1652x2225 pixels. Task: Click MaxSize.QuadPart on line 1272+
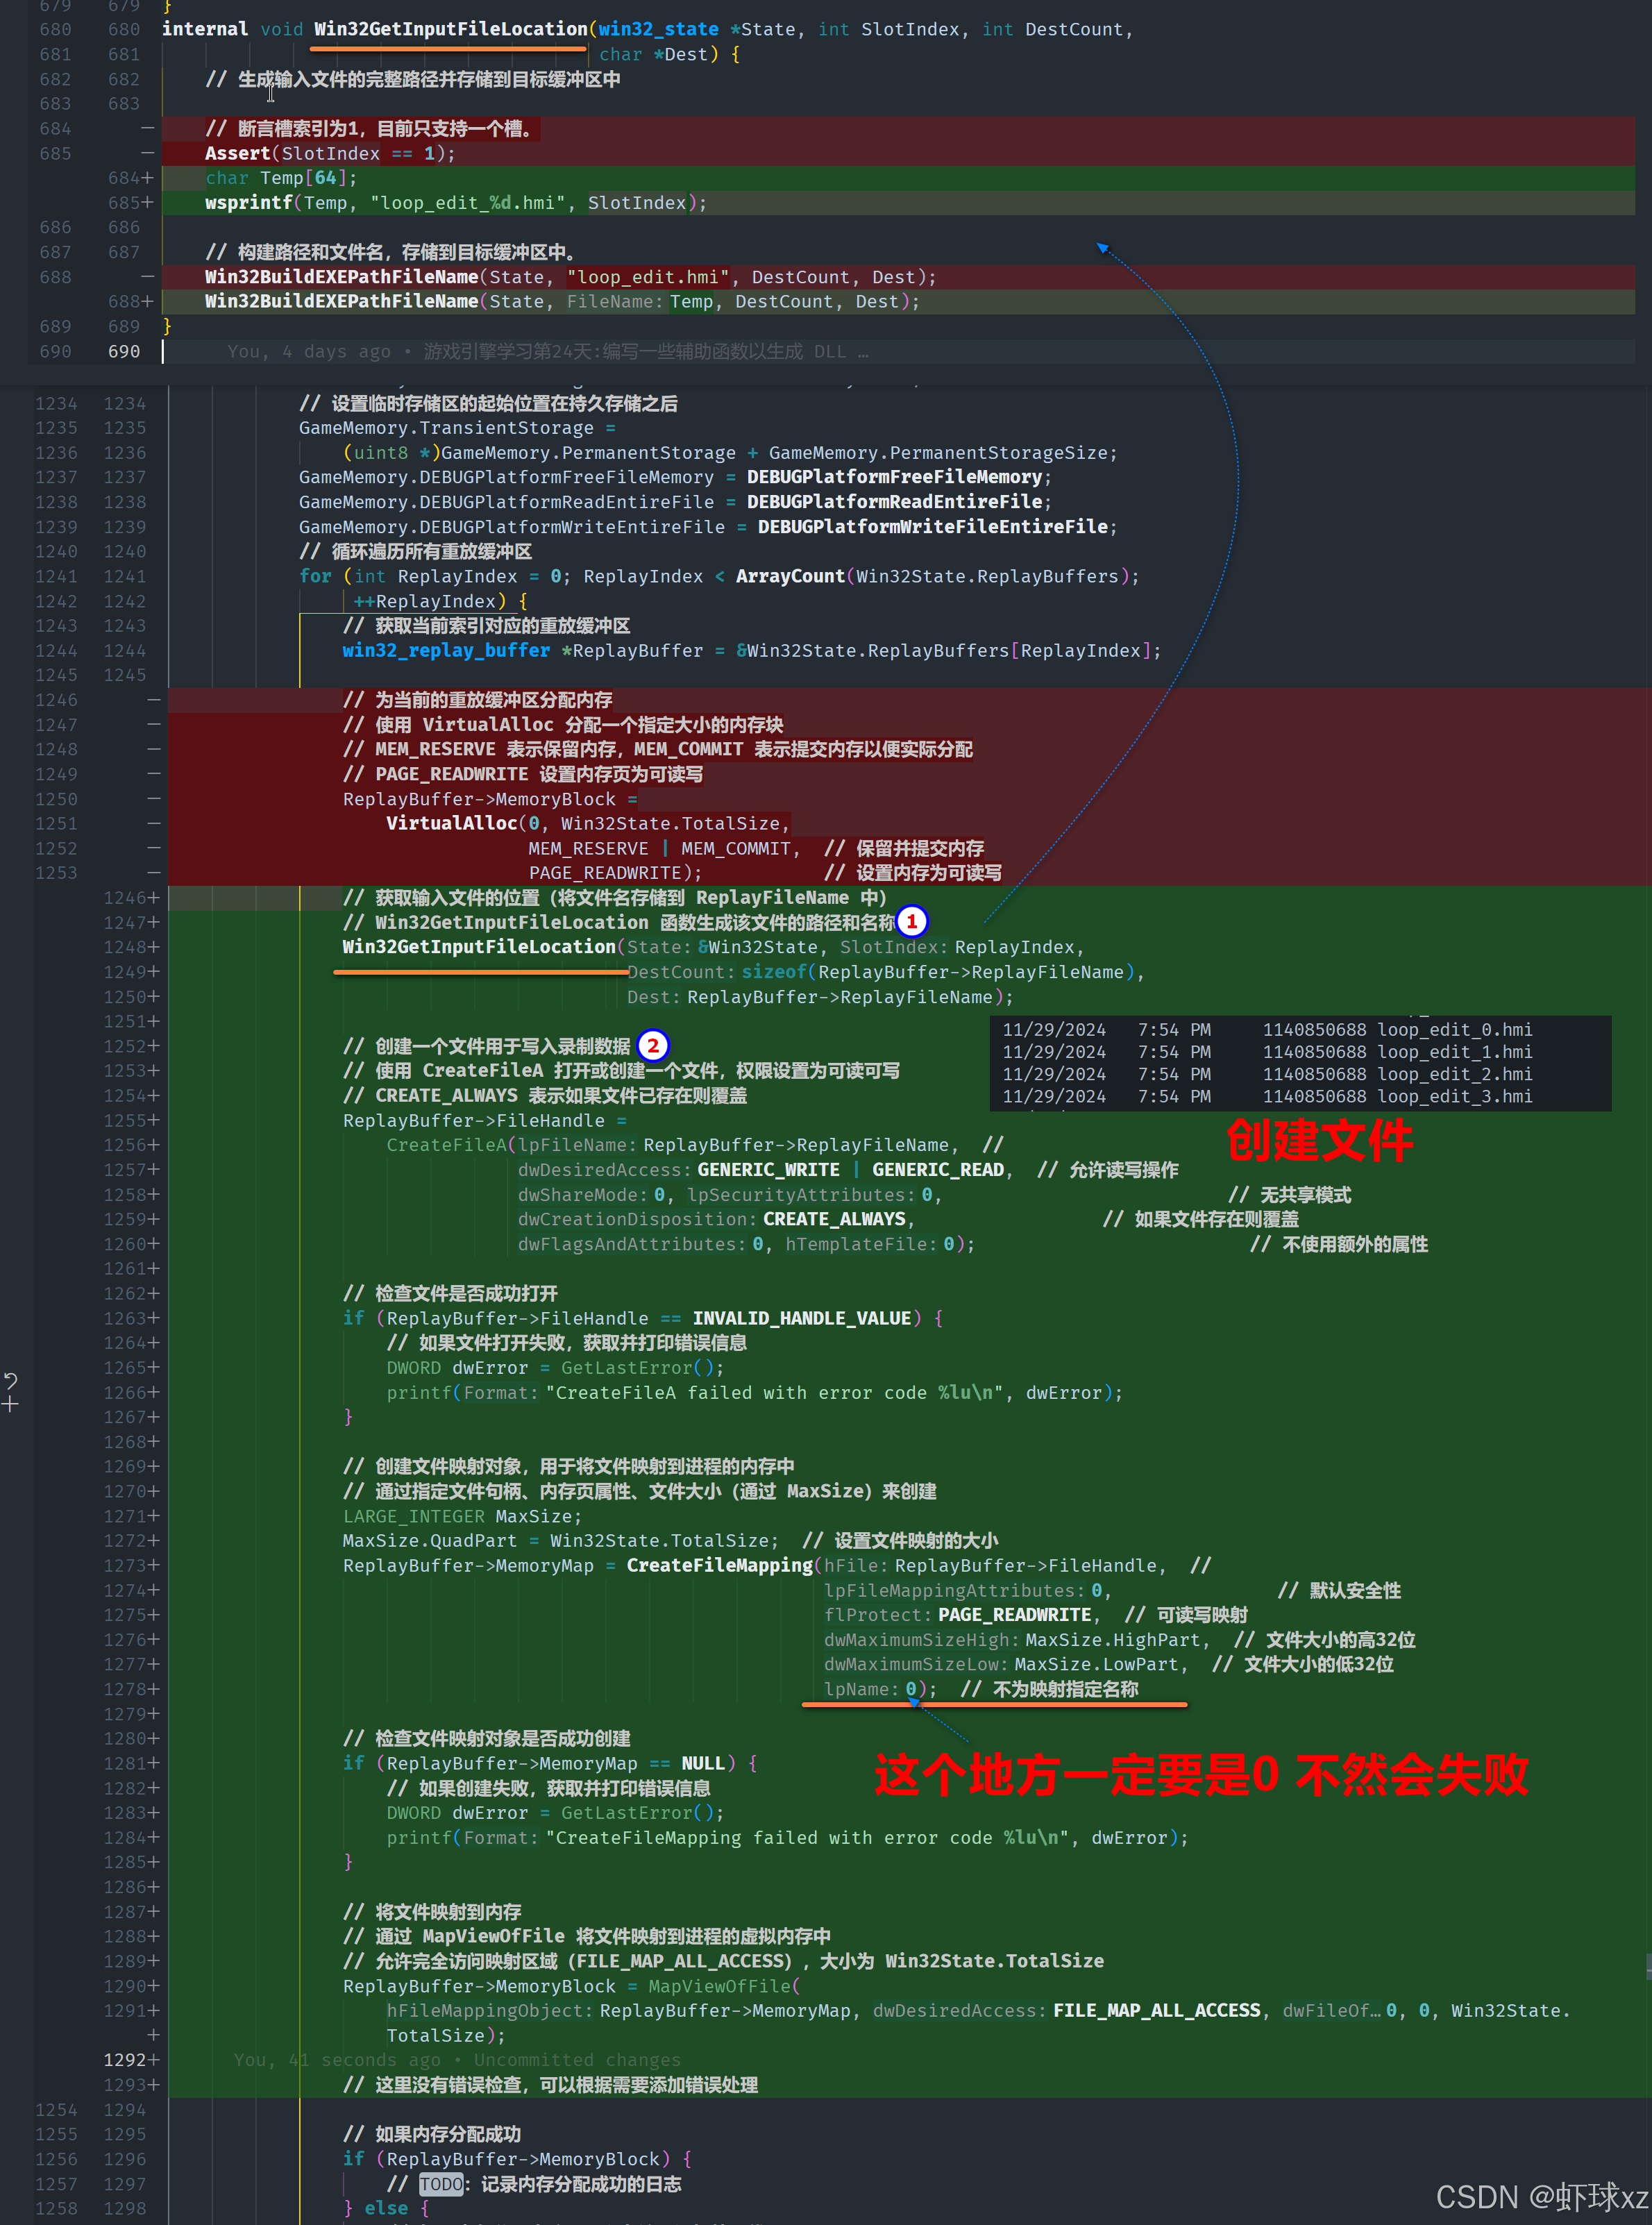point(430,1541)
